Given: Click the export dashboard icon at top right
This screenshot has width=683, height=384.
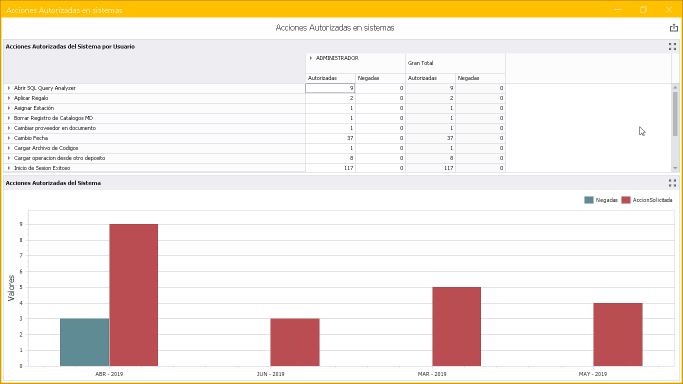Looking at the screenshot, I should point(673,28).
